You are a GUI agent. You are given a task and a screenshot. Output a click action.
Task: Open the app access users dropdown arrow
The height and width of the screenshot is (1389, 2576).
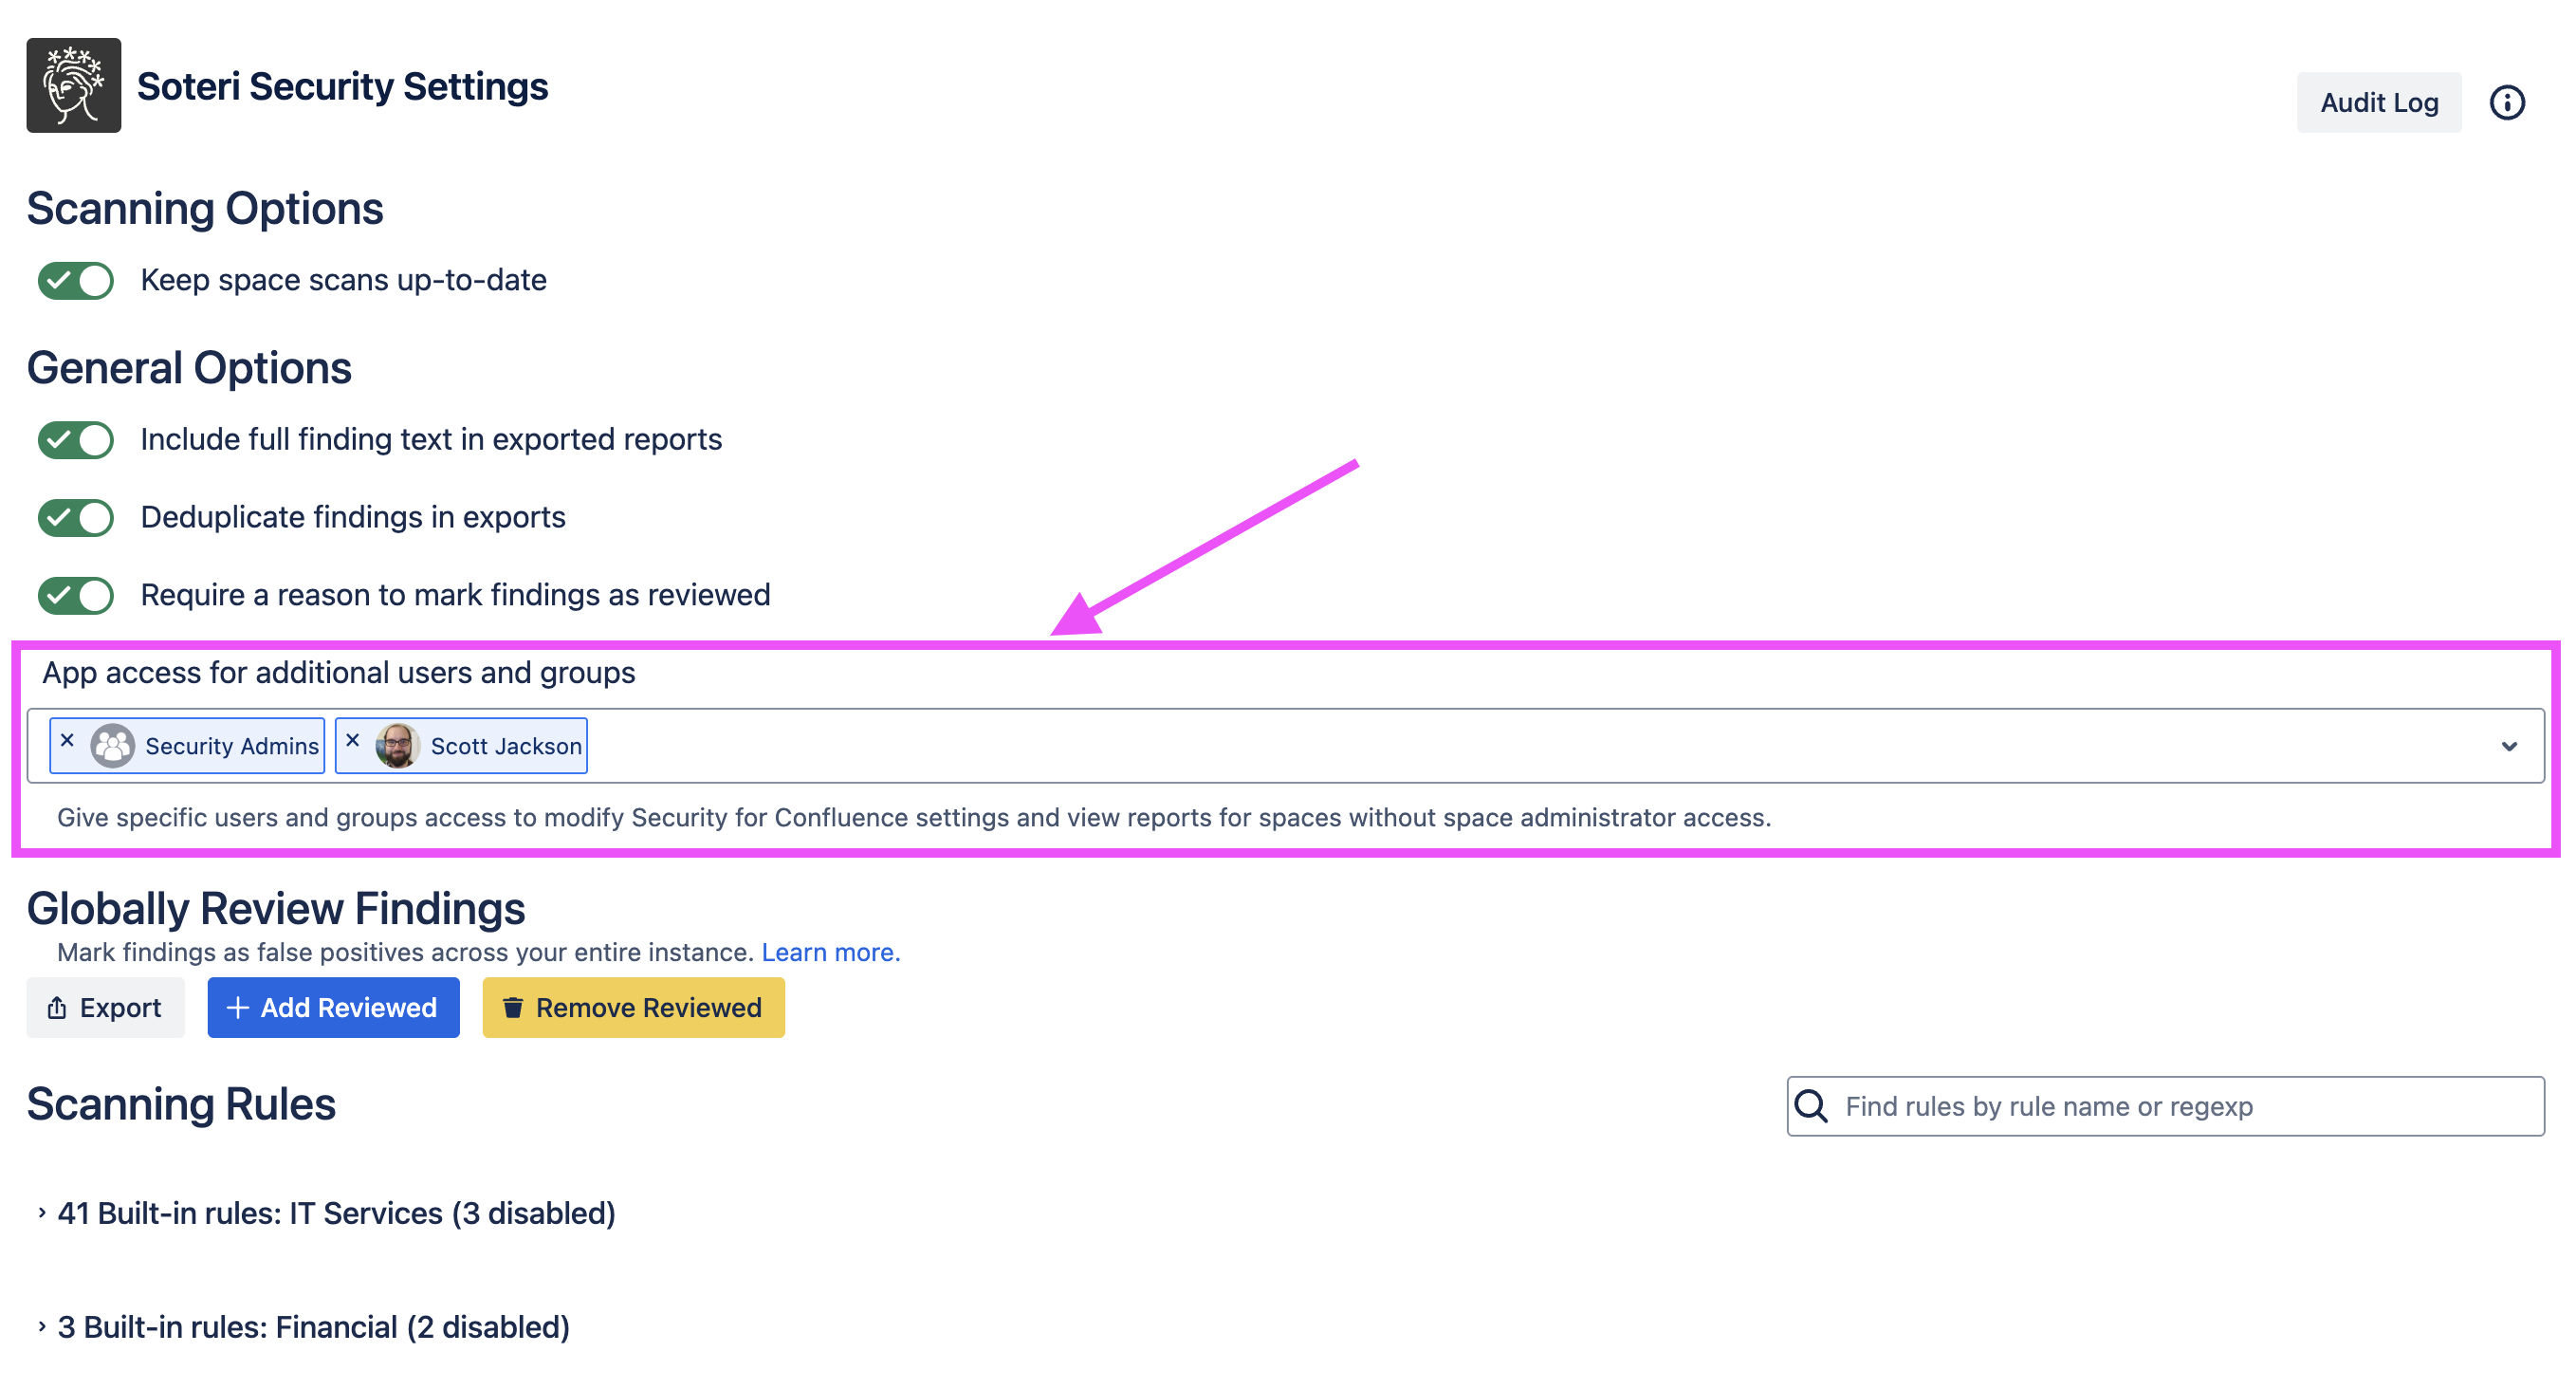point(2508,746)
